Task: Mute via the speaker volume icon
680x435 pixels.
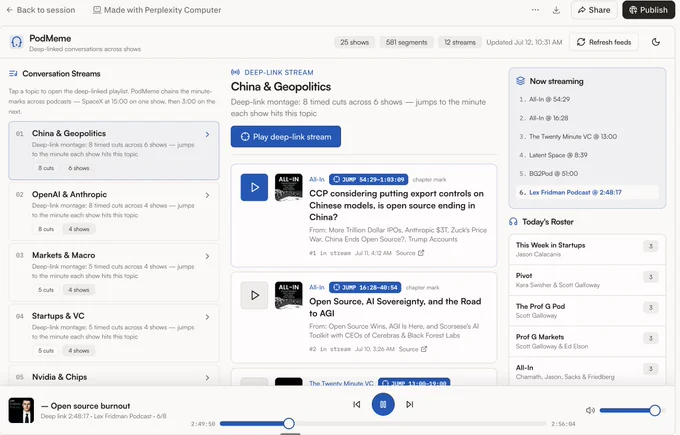Action: click(590, 410)
